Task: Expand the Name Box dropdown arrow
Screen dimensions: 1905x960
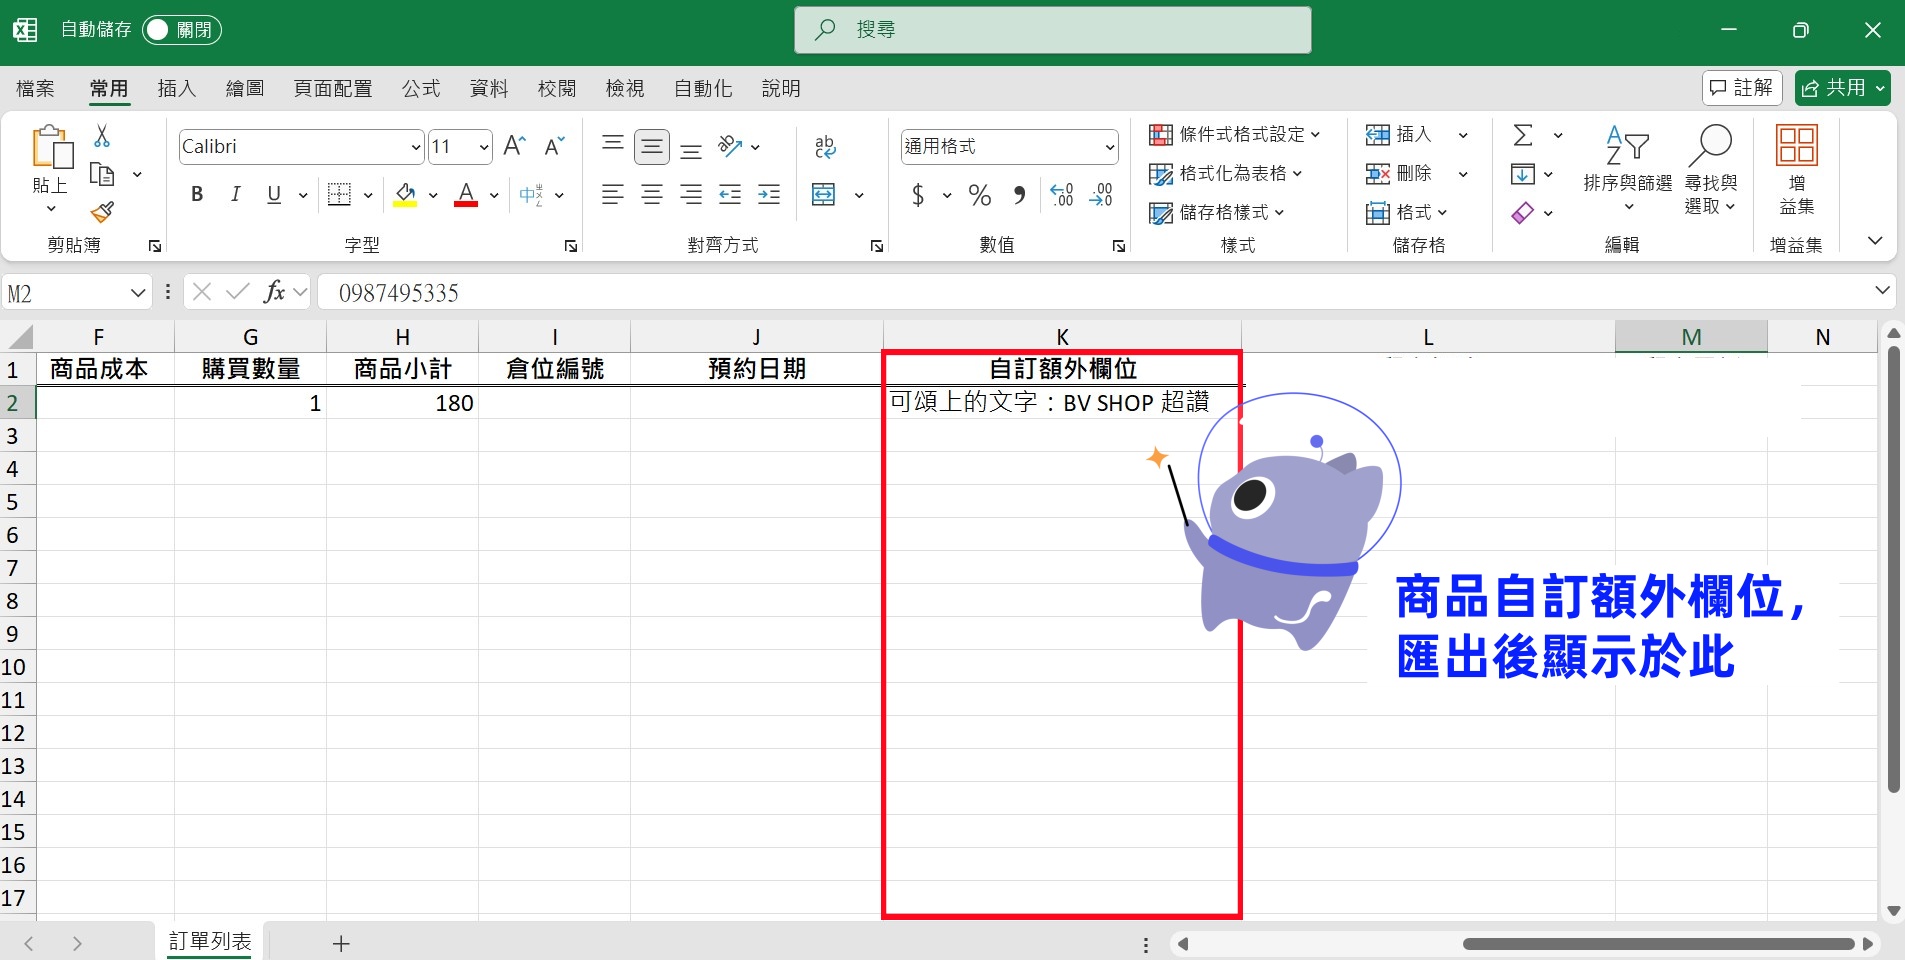Action: [138, 292]
